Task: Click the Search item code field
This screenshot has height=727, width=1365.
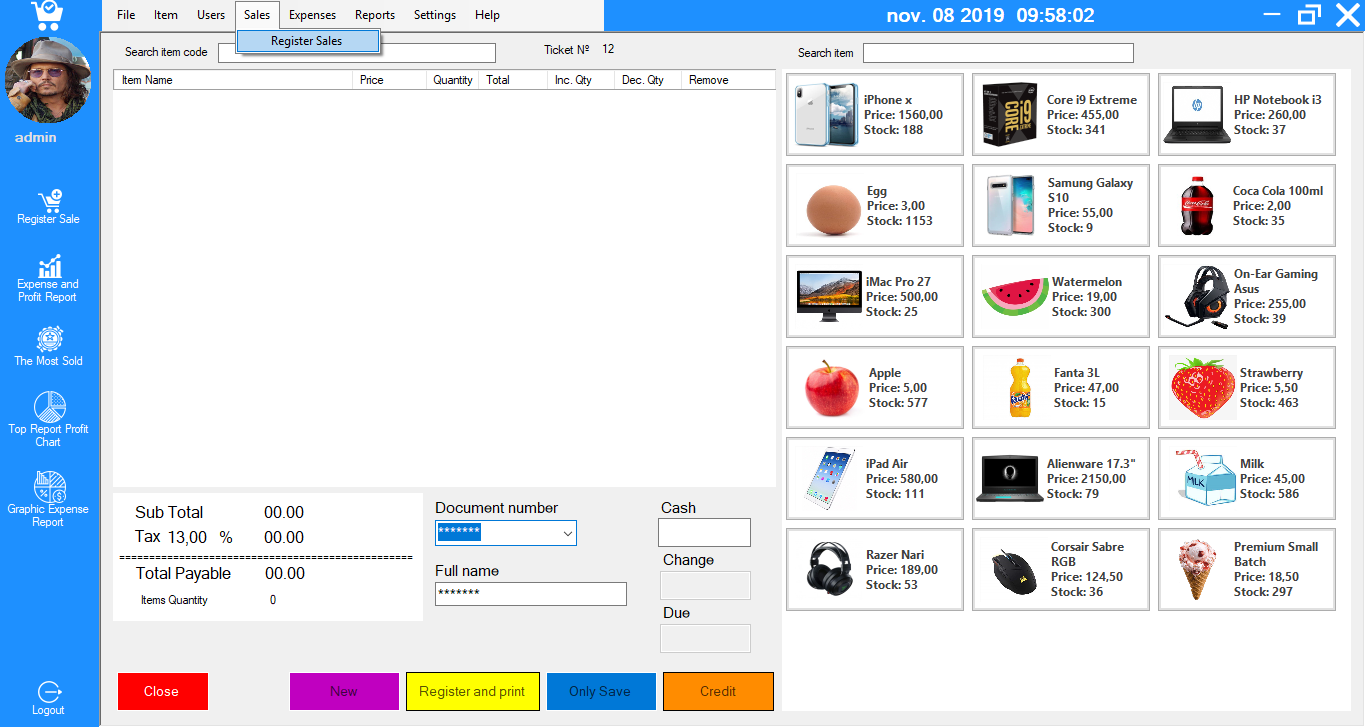Action: tap(357, 53)
